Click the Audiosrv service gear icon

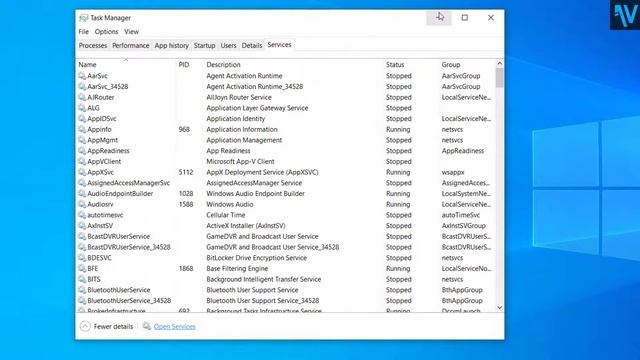pyautogui.click(x=82, y=204)
